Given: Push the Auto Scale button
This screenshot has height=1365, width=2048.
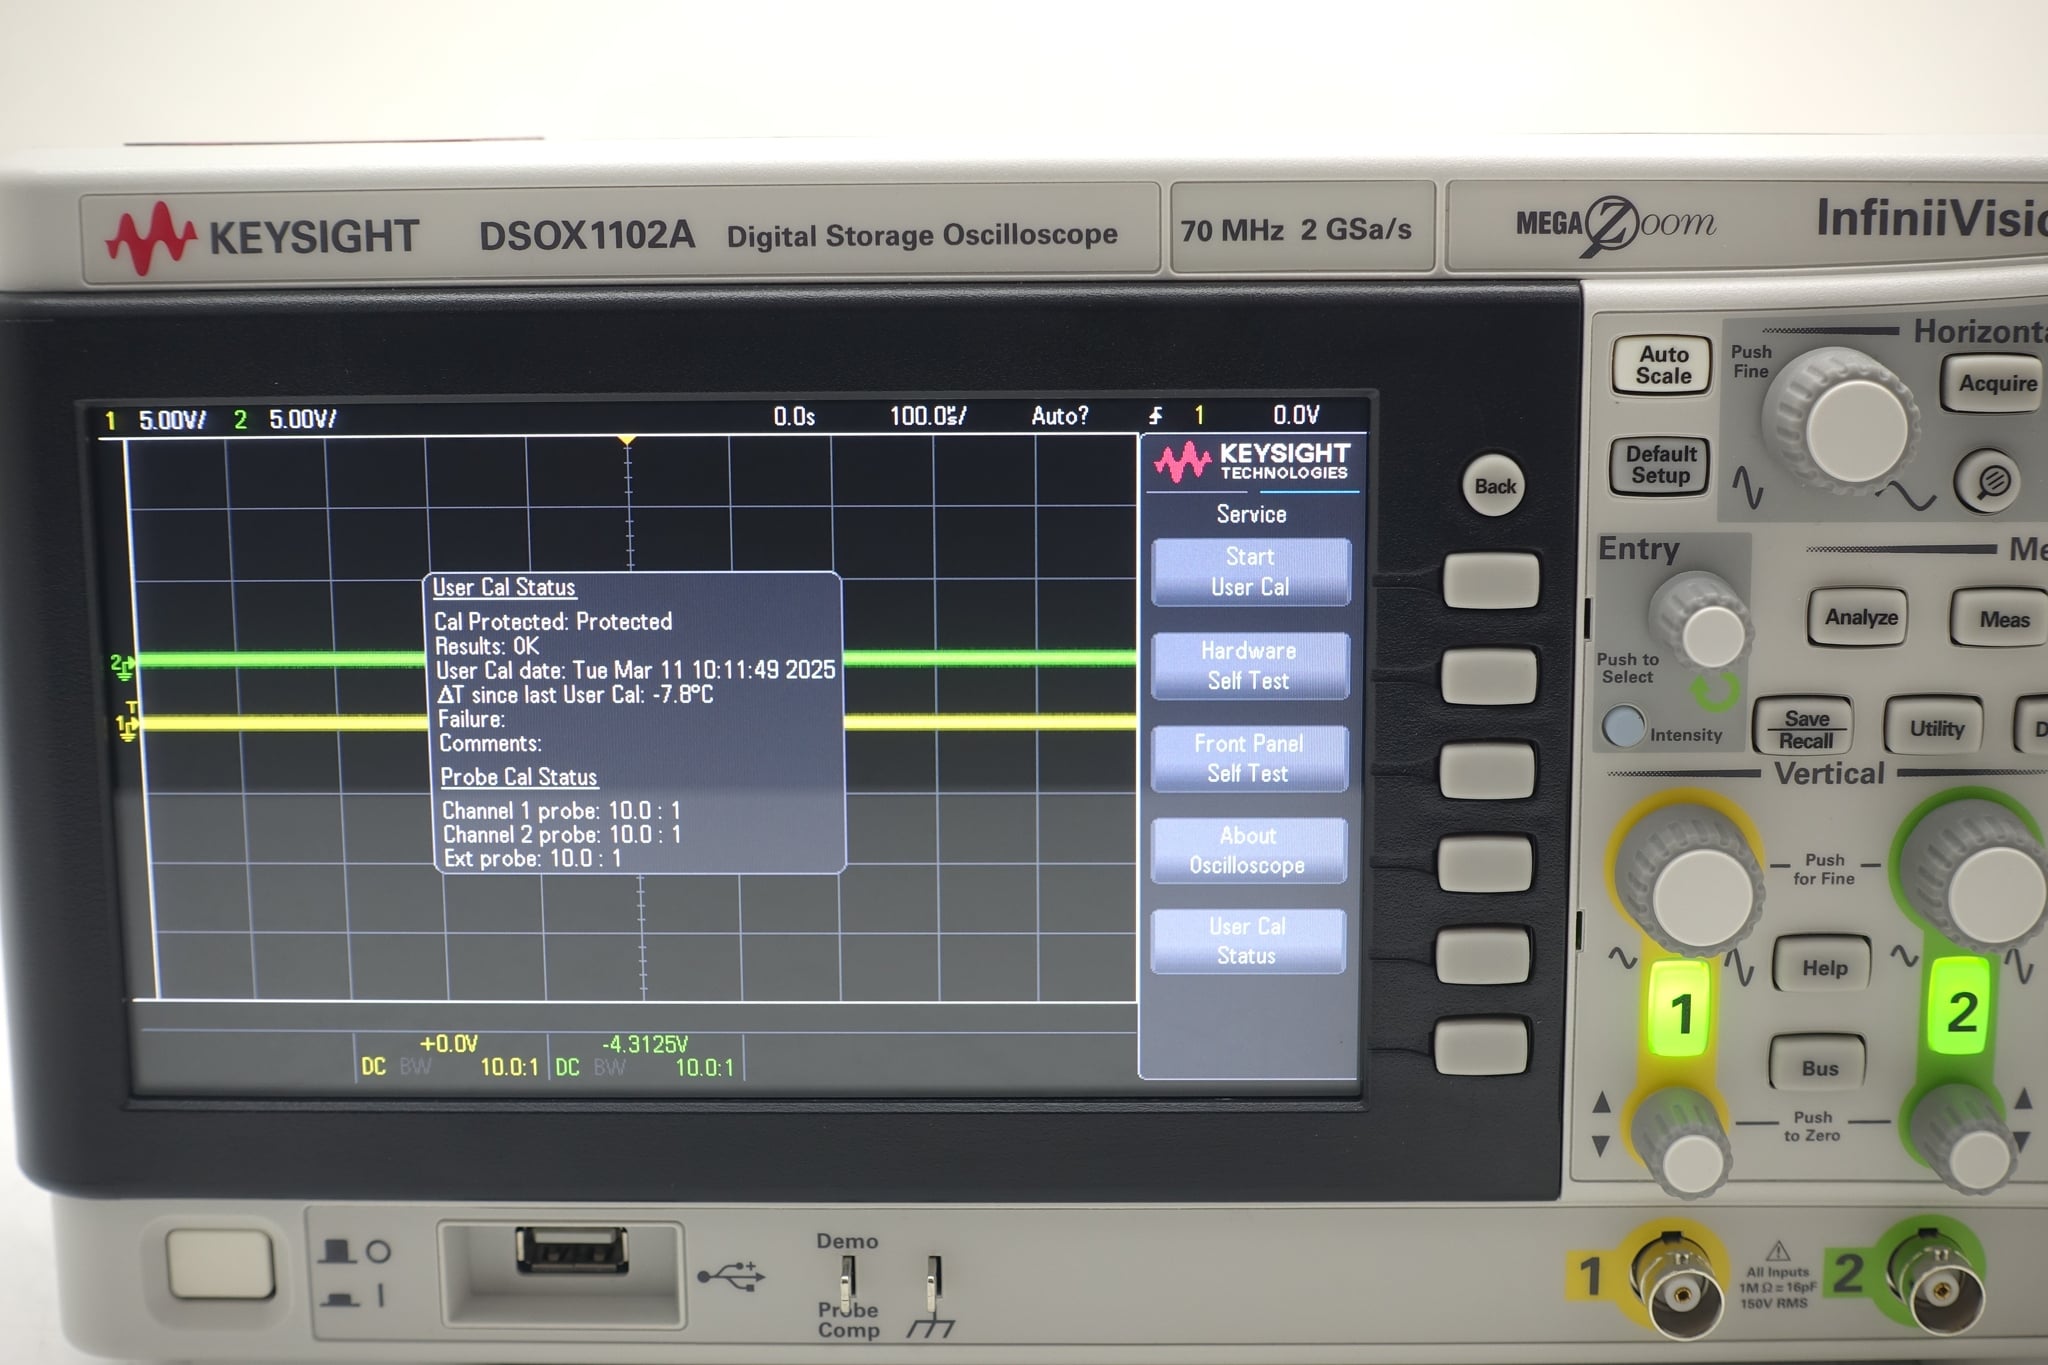Looking at the screenshot, I should pos(1663,365).
